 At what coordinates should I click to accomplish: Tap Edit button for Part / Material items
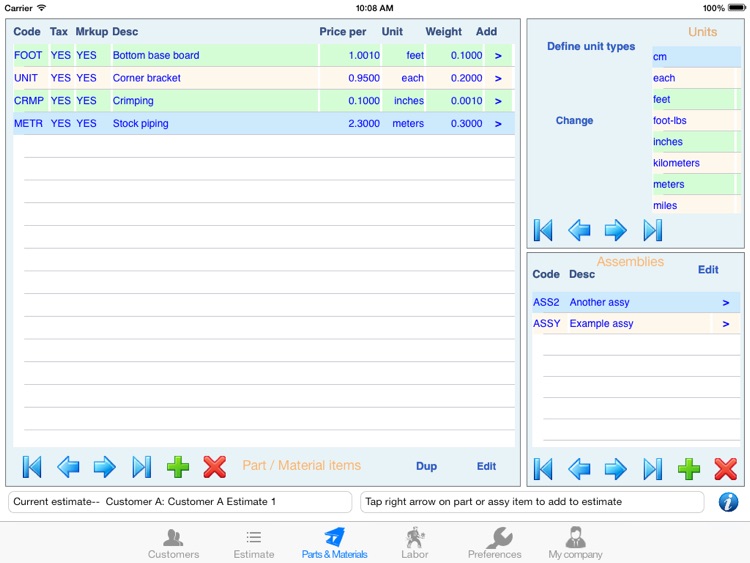point(486,466)
